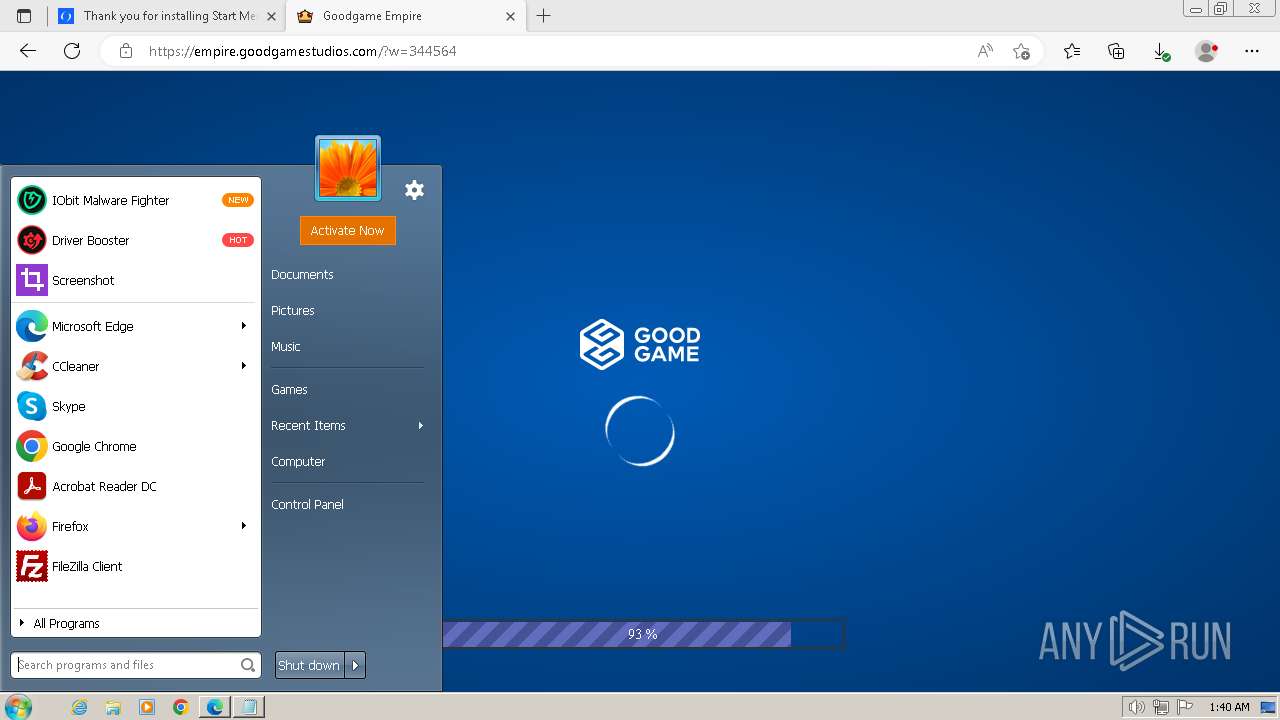Screen dimensions: 1280x720
Task: Go back in the browser
Action: 28,51
